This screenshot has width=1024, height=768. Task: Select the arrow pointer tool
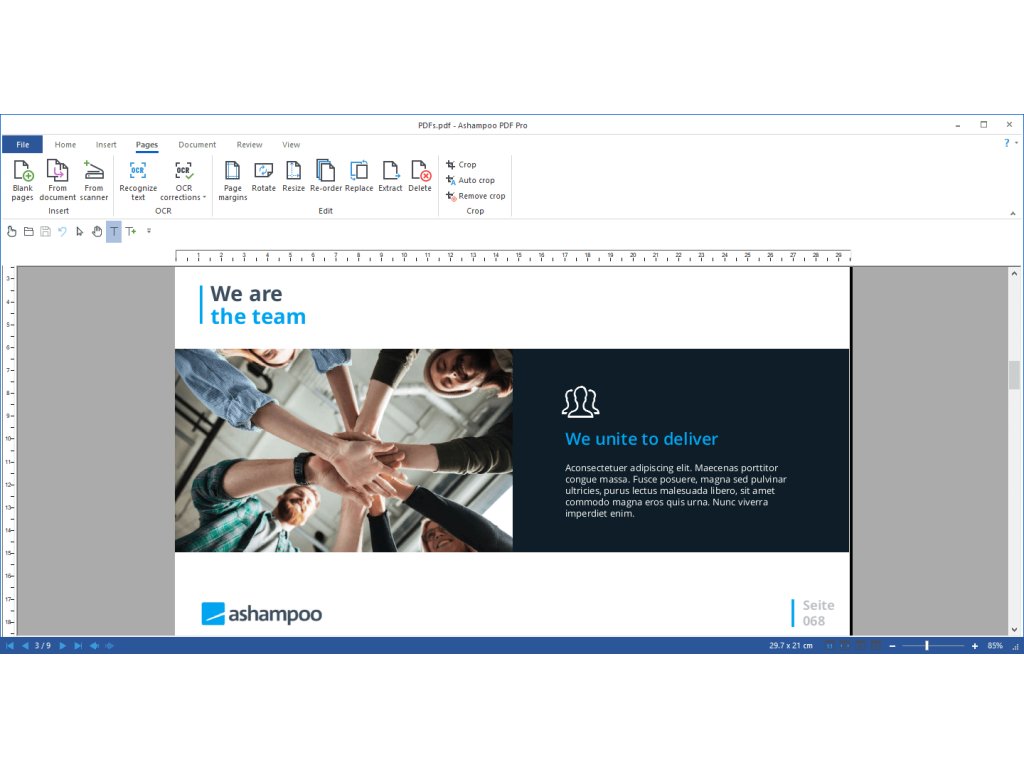pyautogui.click(x=80, y=231)
